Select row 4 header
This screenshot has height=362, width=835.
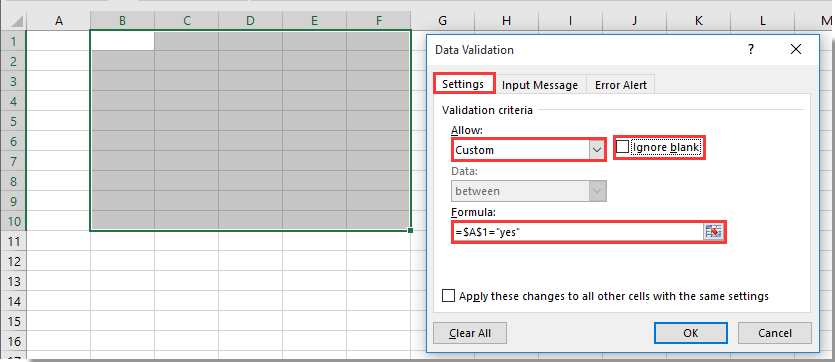pos(13,101)
